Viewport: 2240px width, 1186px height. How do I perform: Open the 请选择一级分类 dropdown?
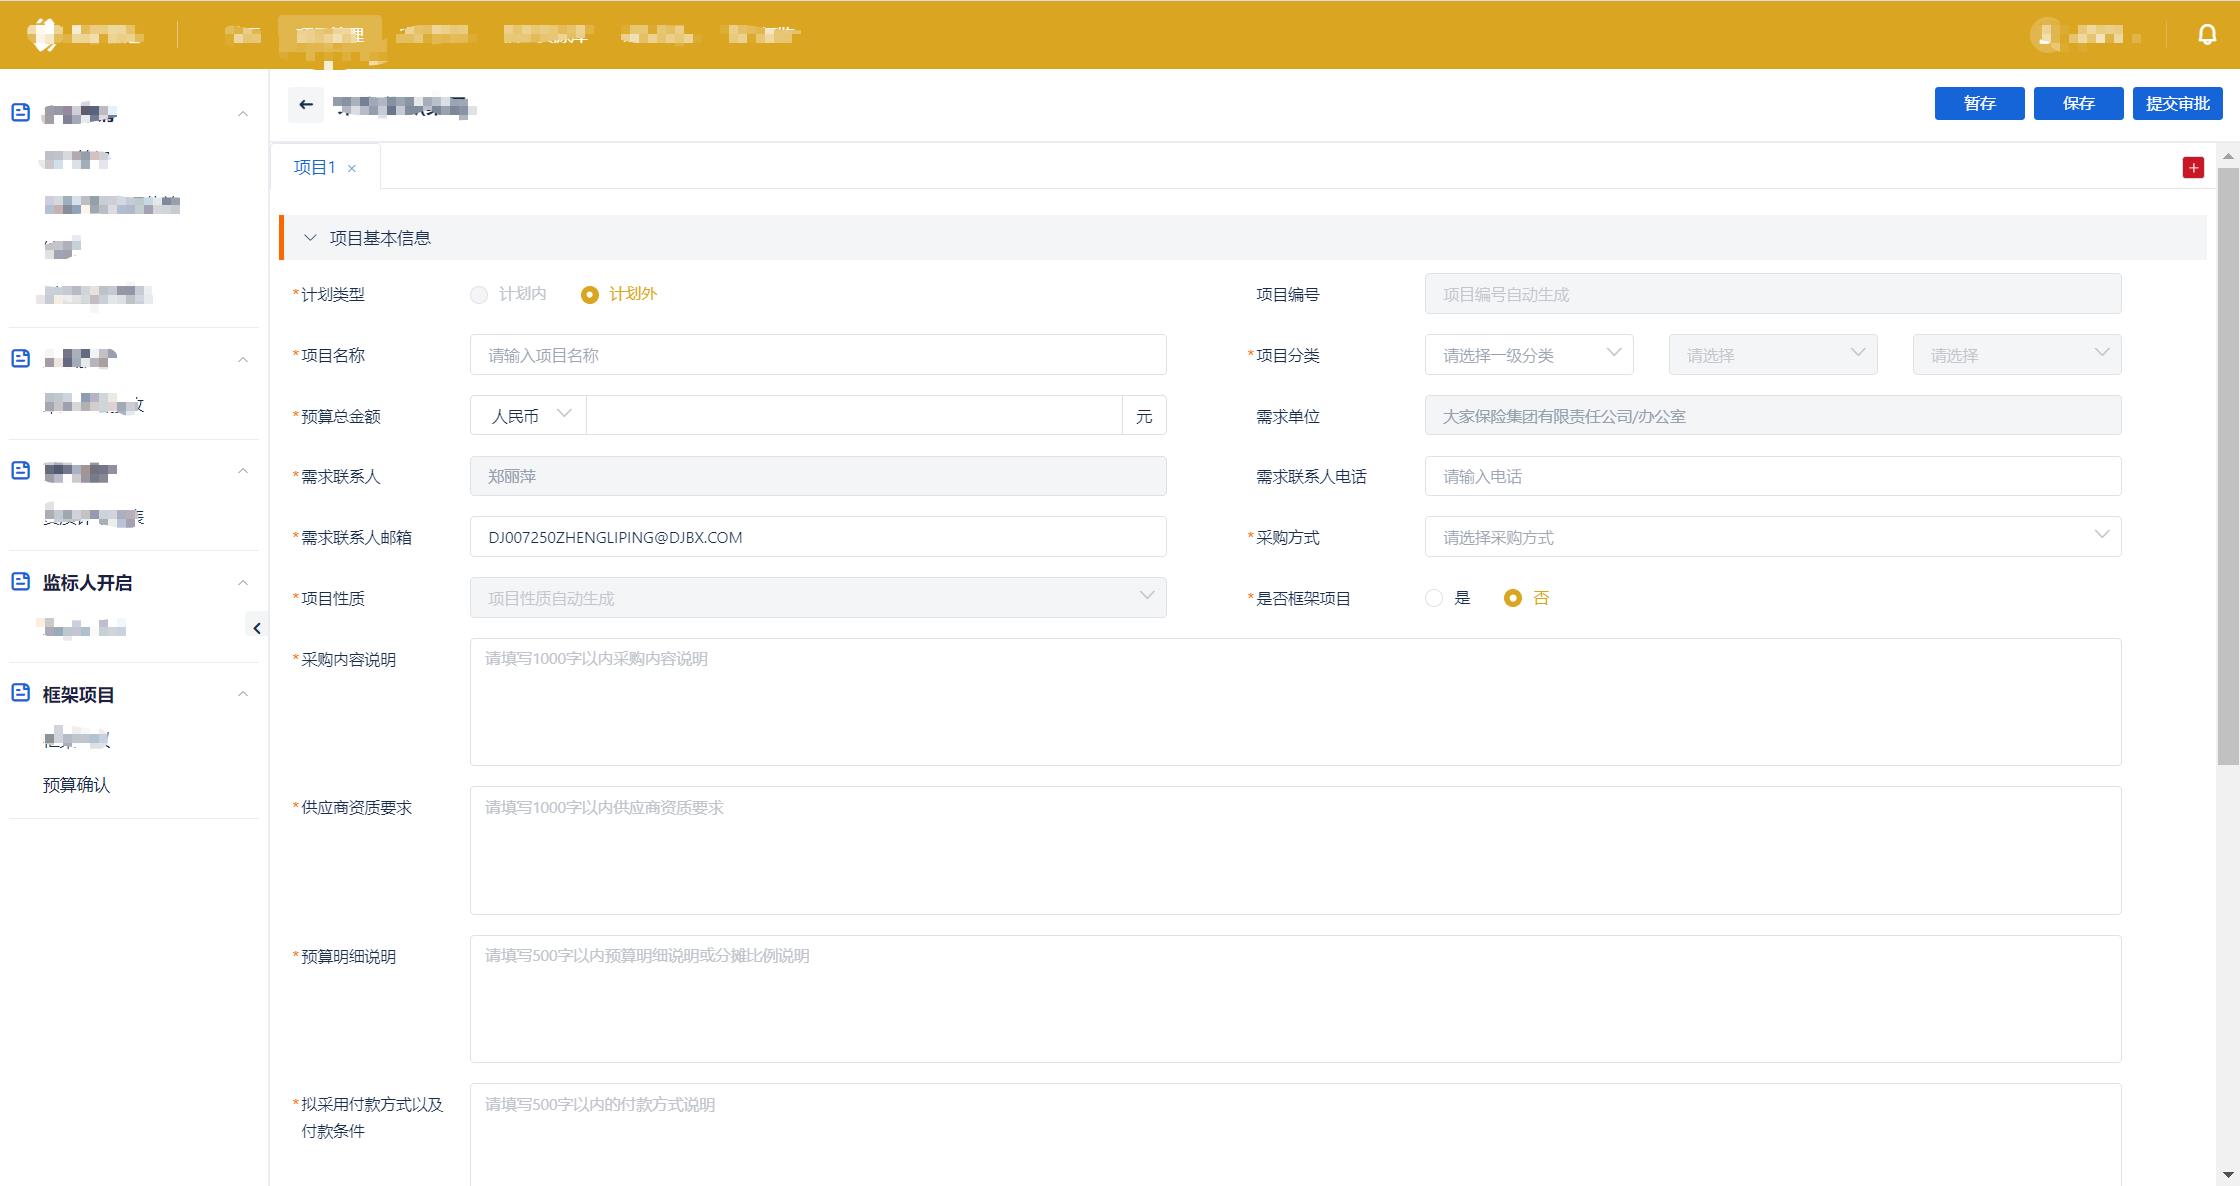(x=1529, y=355)
